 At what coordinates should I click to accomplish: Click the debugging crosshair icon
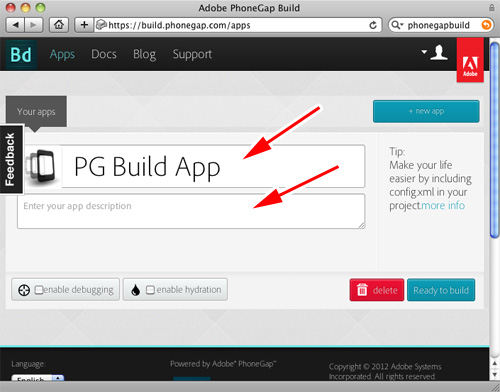tap(24, 290)
